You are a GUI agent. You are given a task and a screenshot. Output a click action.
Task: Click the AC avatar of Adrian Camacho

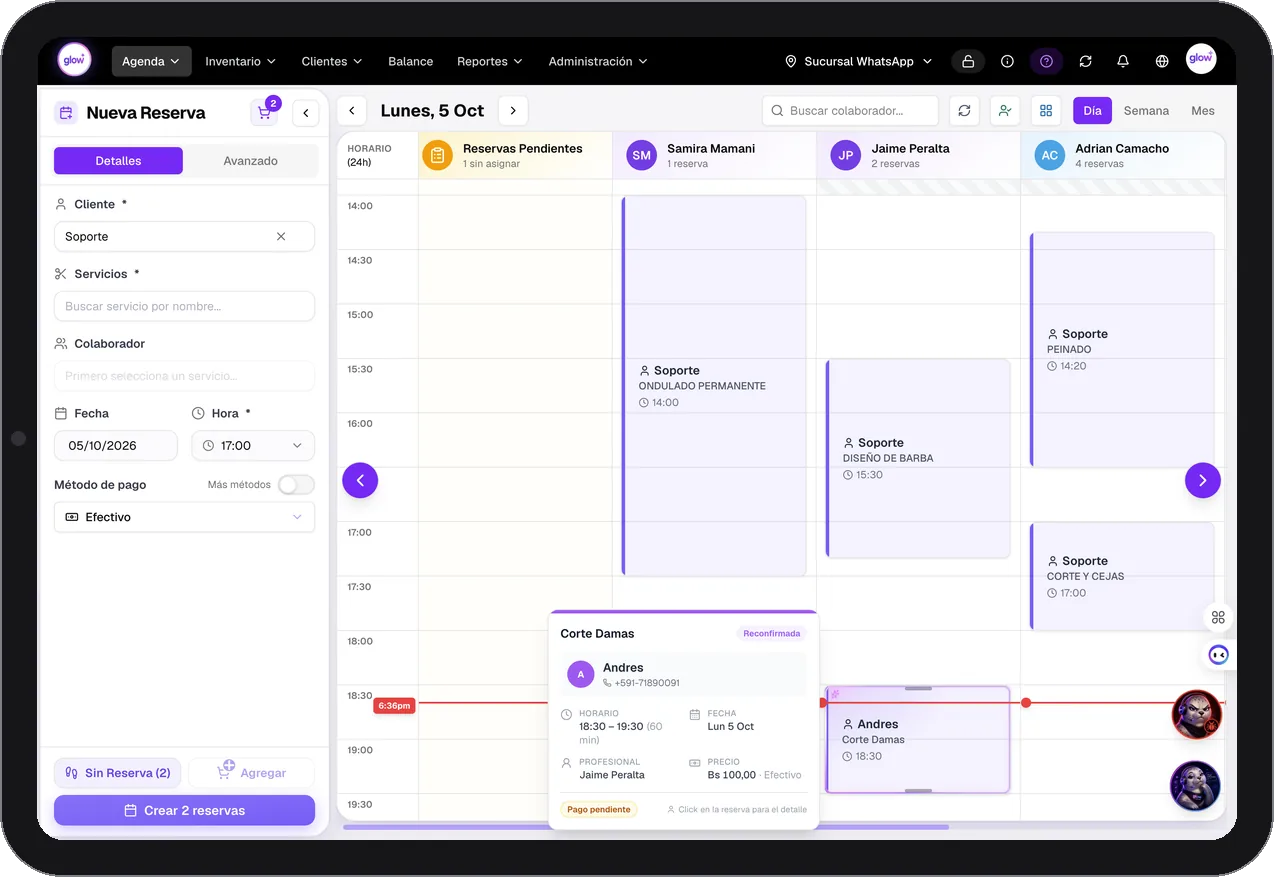tap(1049, 155)
